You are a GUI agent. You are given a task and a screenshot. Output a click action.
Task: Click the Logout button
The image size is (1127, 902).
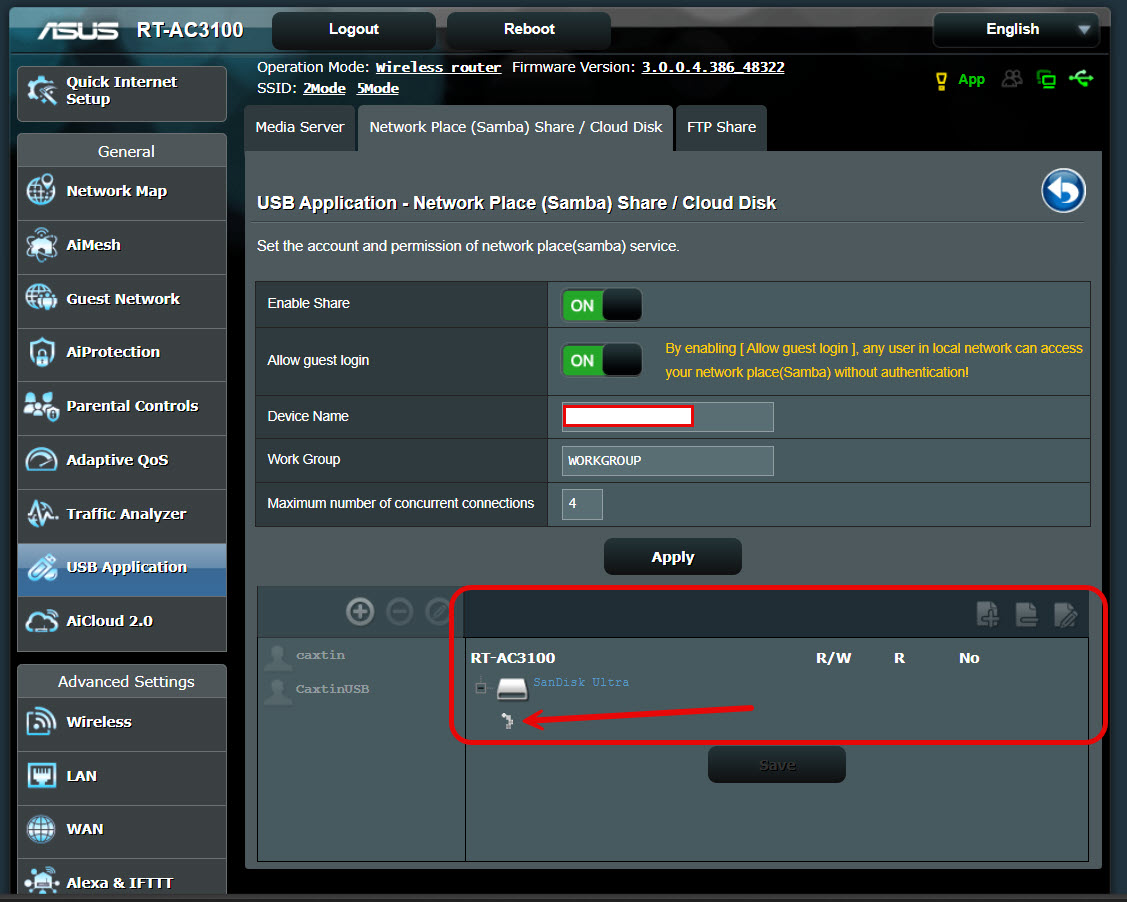point(354,29)
